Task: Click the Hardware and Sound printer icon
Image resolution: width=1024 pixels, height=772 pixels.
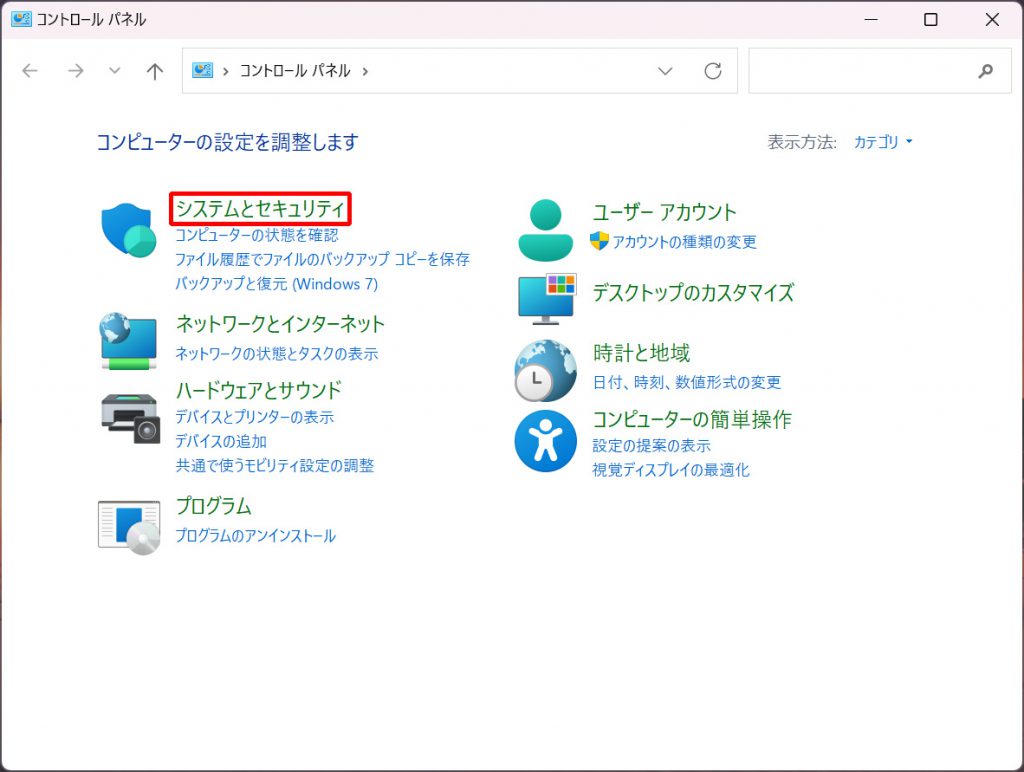Action: pos(131,419)
